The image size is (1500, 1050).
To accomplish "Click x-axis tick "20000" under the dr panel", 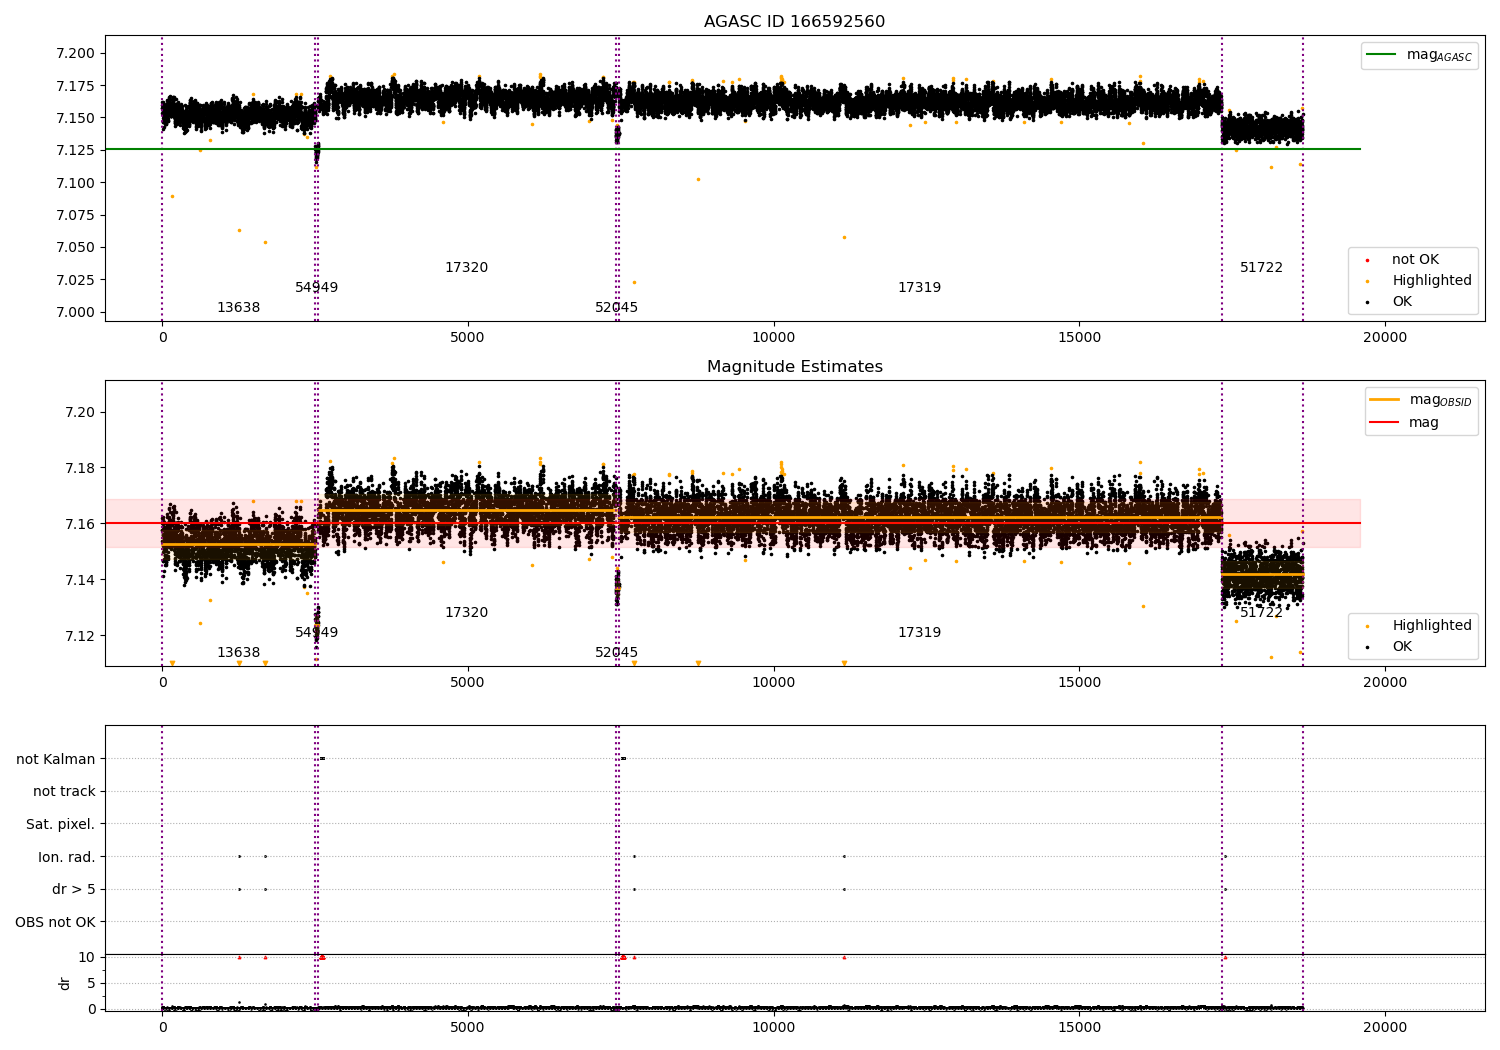I will click(x=1384, y=1027).
